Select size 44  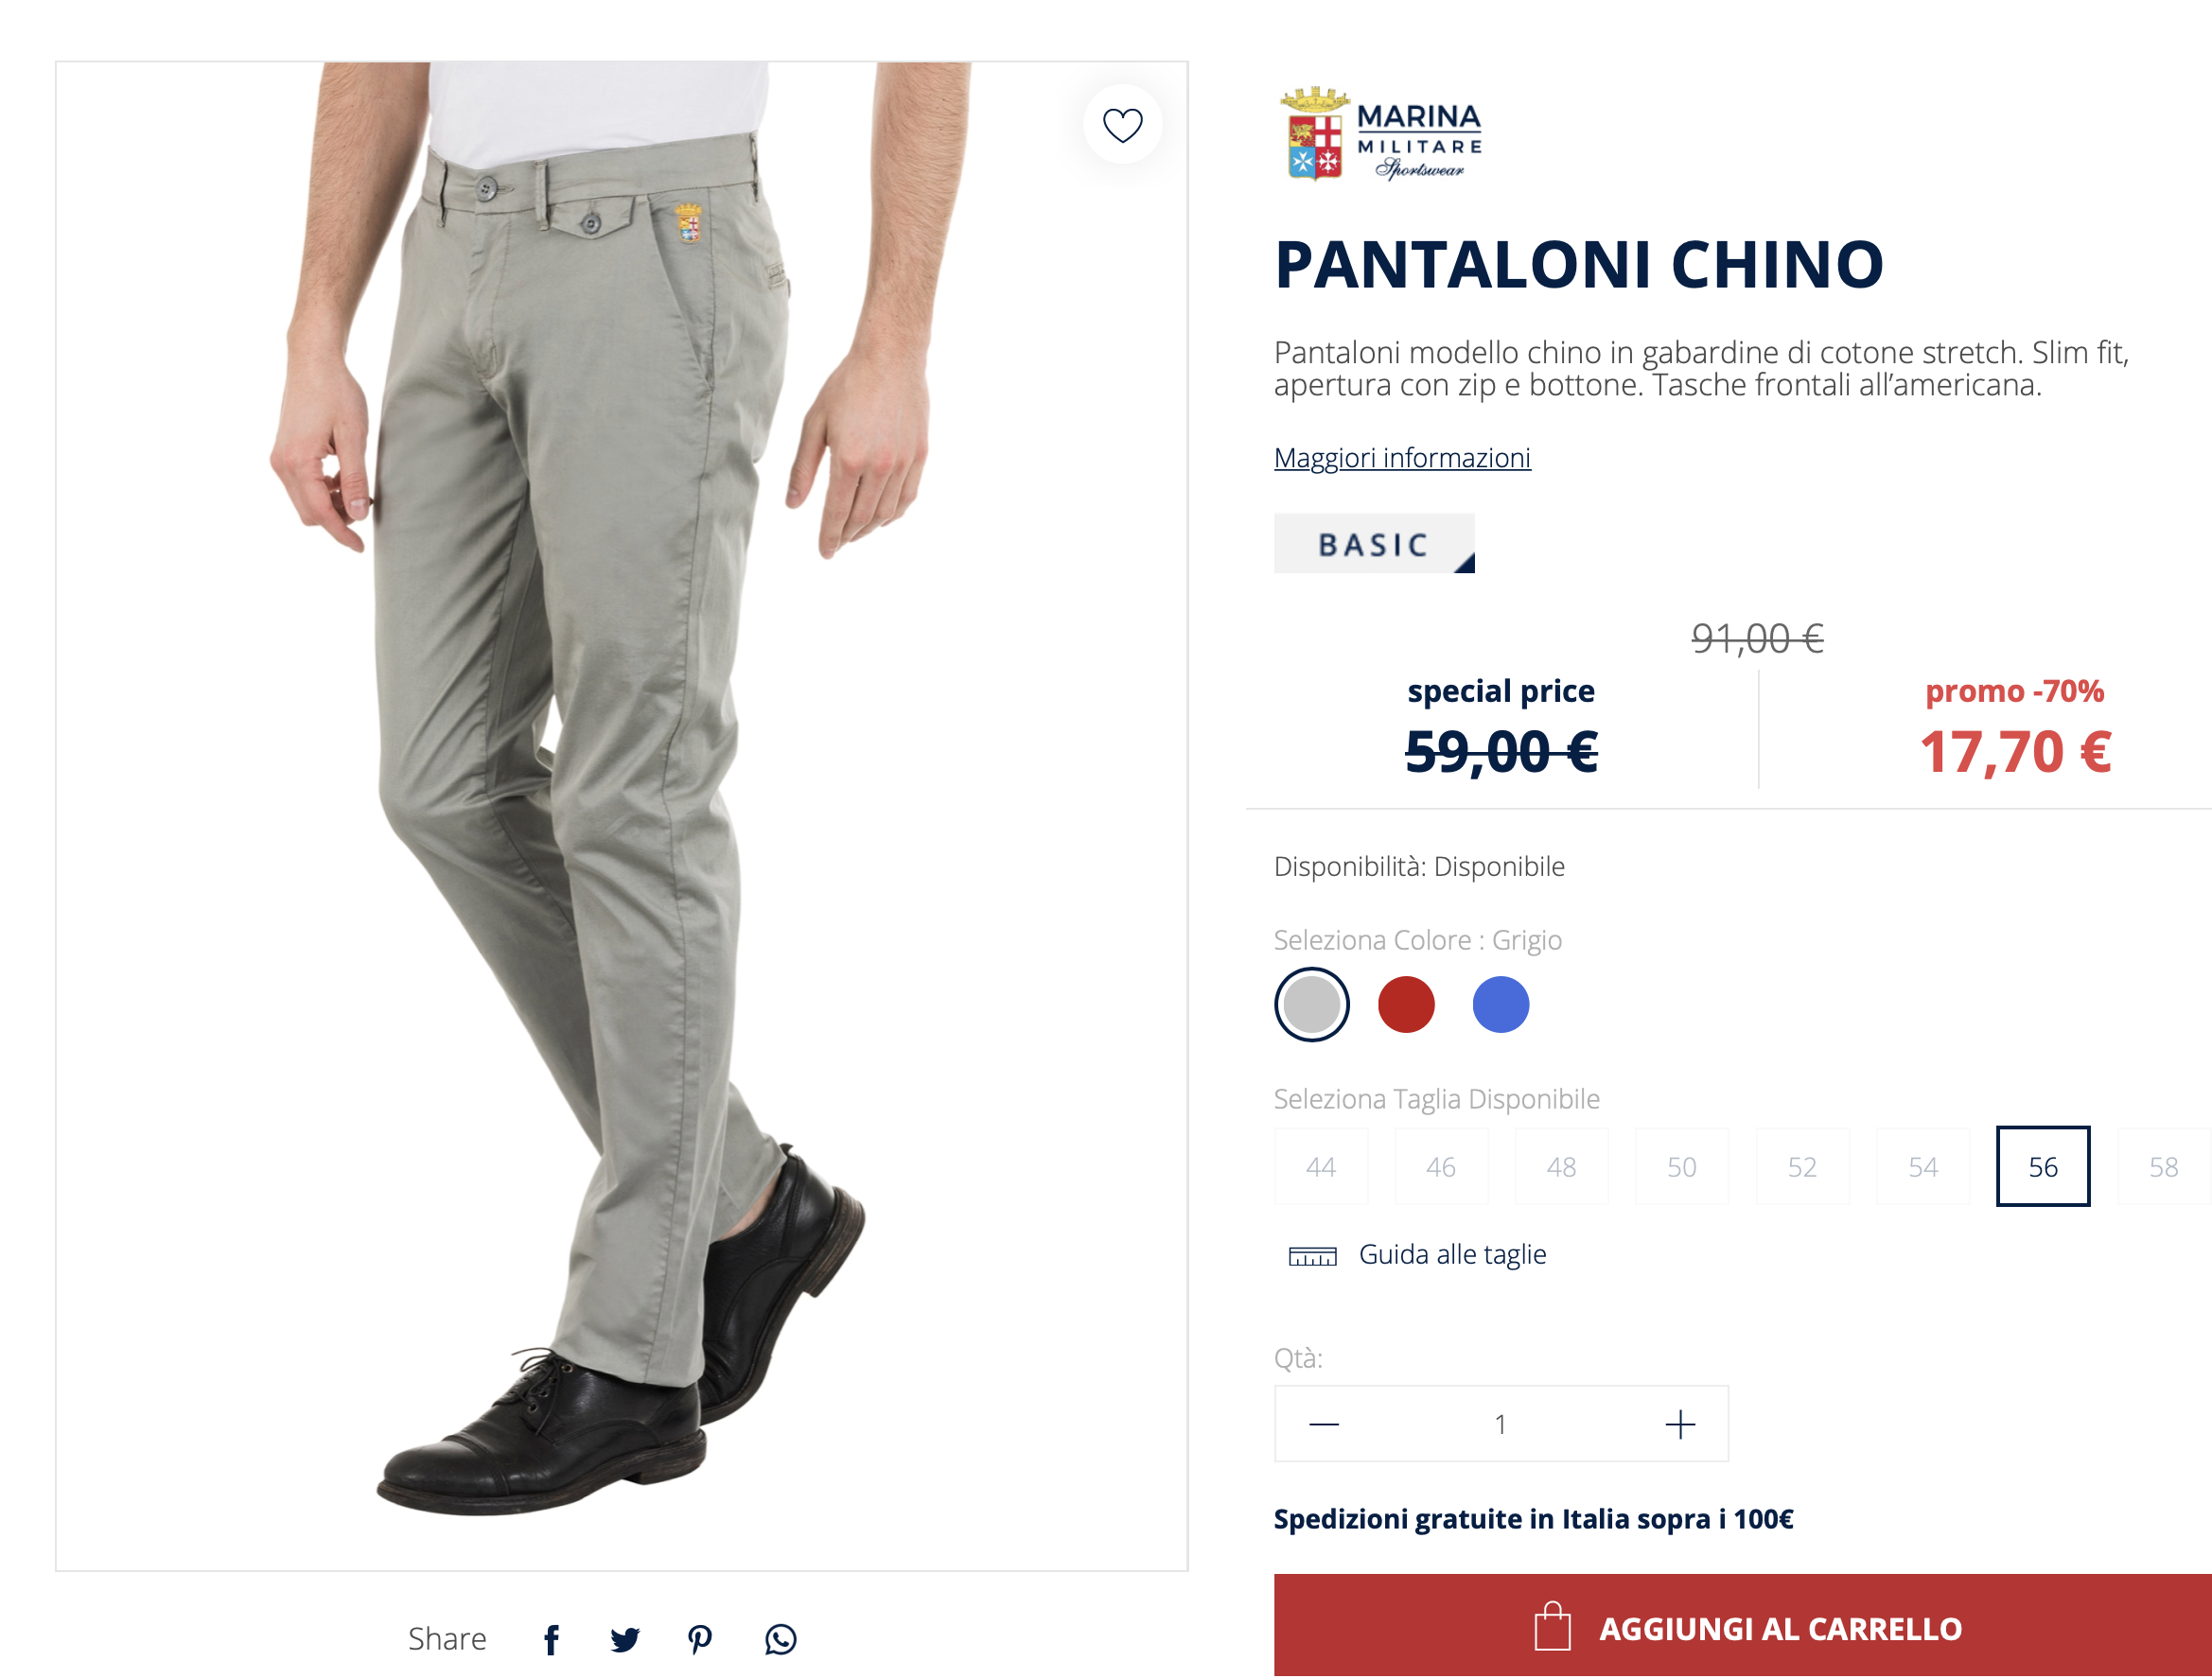1320,1166
